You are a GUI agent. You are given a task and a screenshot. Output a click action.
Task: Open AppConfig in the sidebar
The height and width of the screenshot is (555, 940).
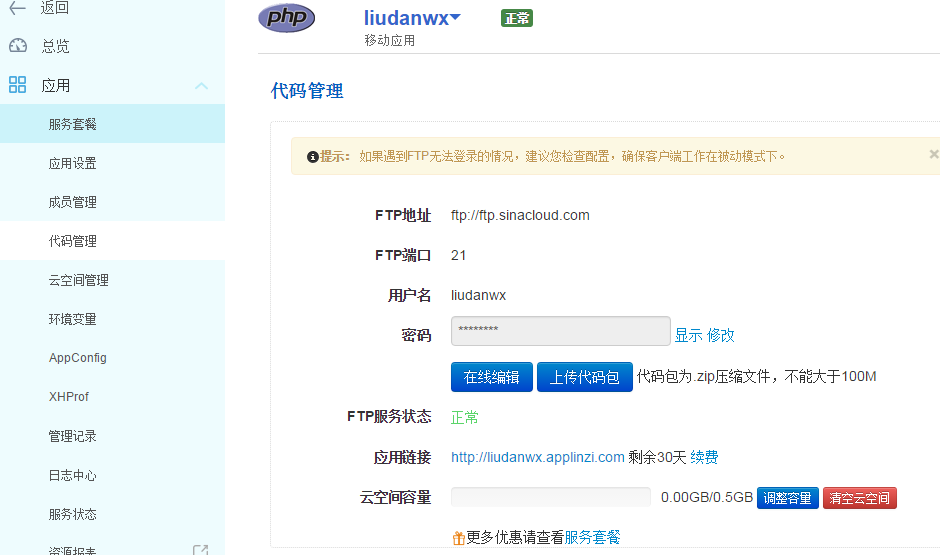[x=112, y=358]
